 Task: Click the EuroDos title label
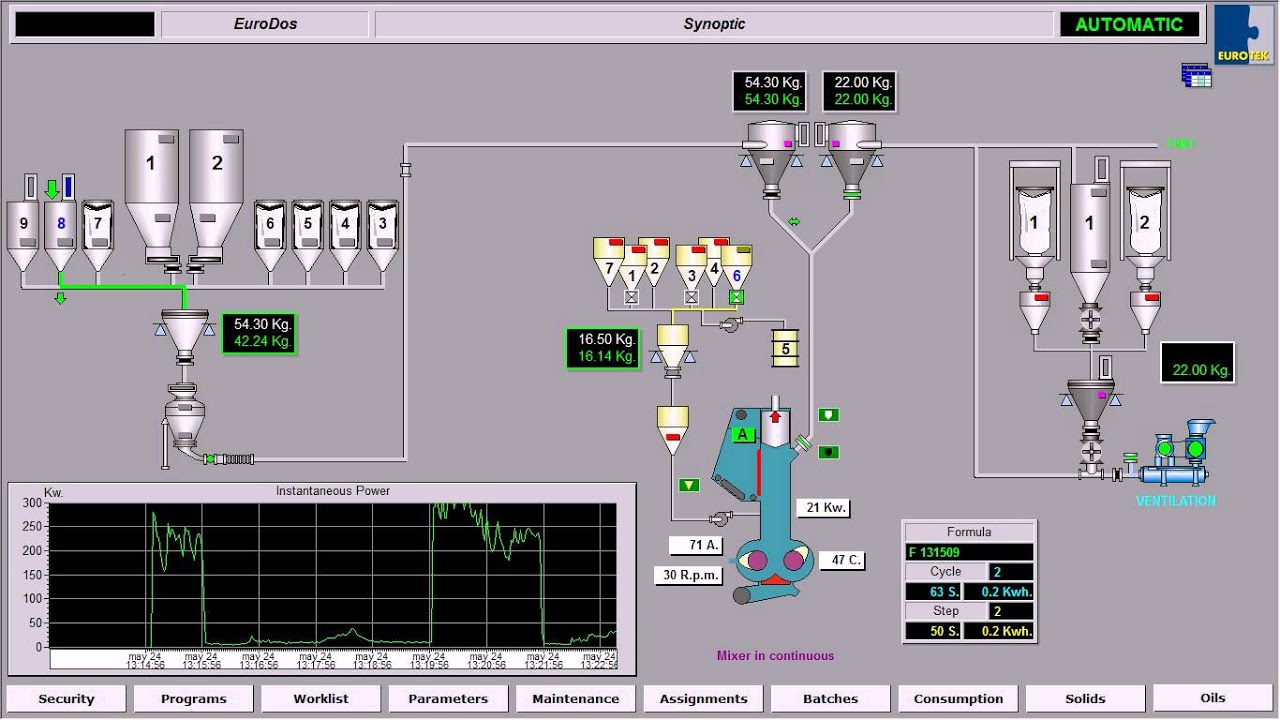click(265, 24)
